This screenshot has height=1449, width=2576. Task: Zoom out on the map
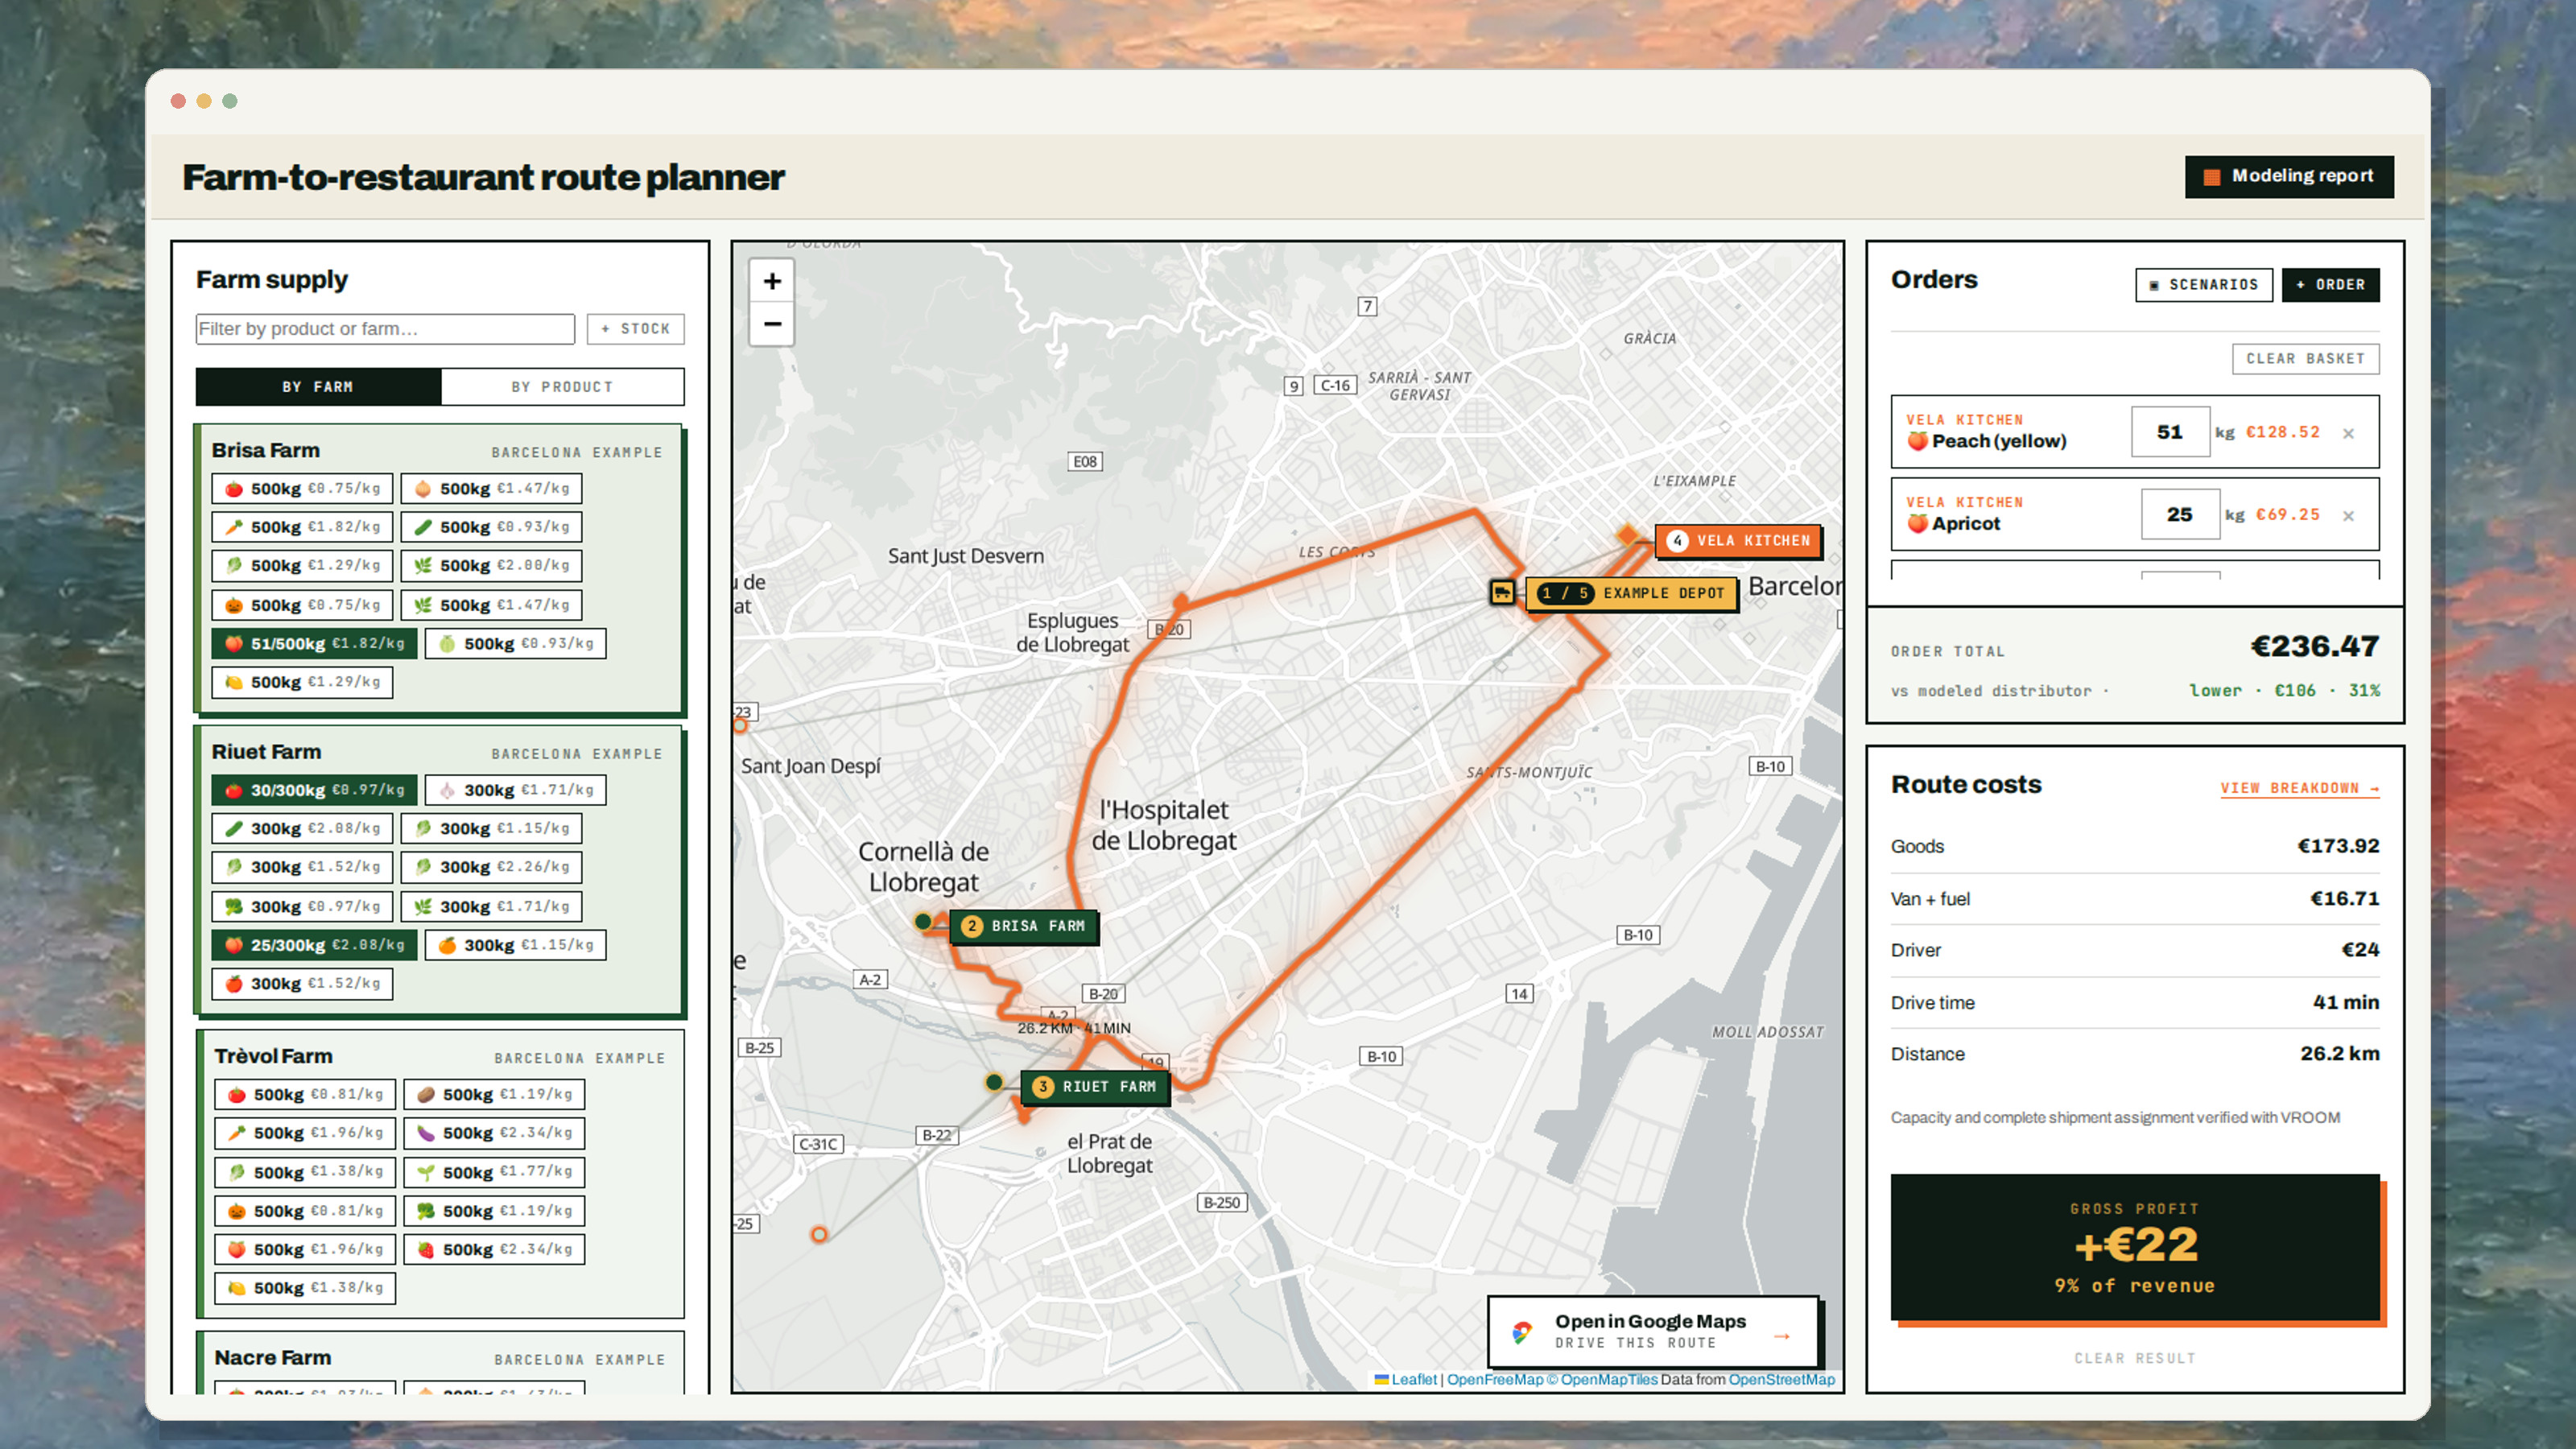click(x=771, y=324)
